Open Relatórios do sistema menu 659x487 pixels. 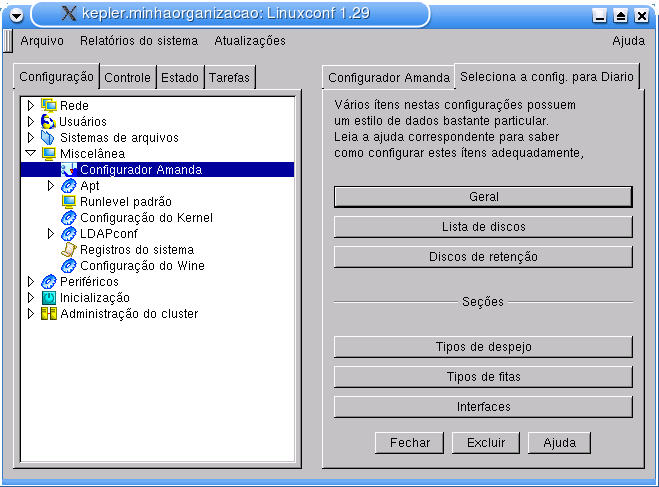[x=139, y=41]
